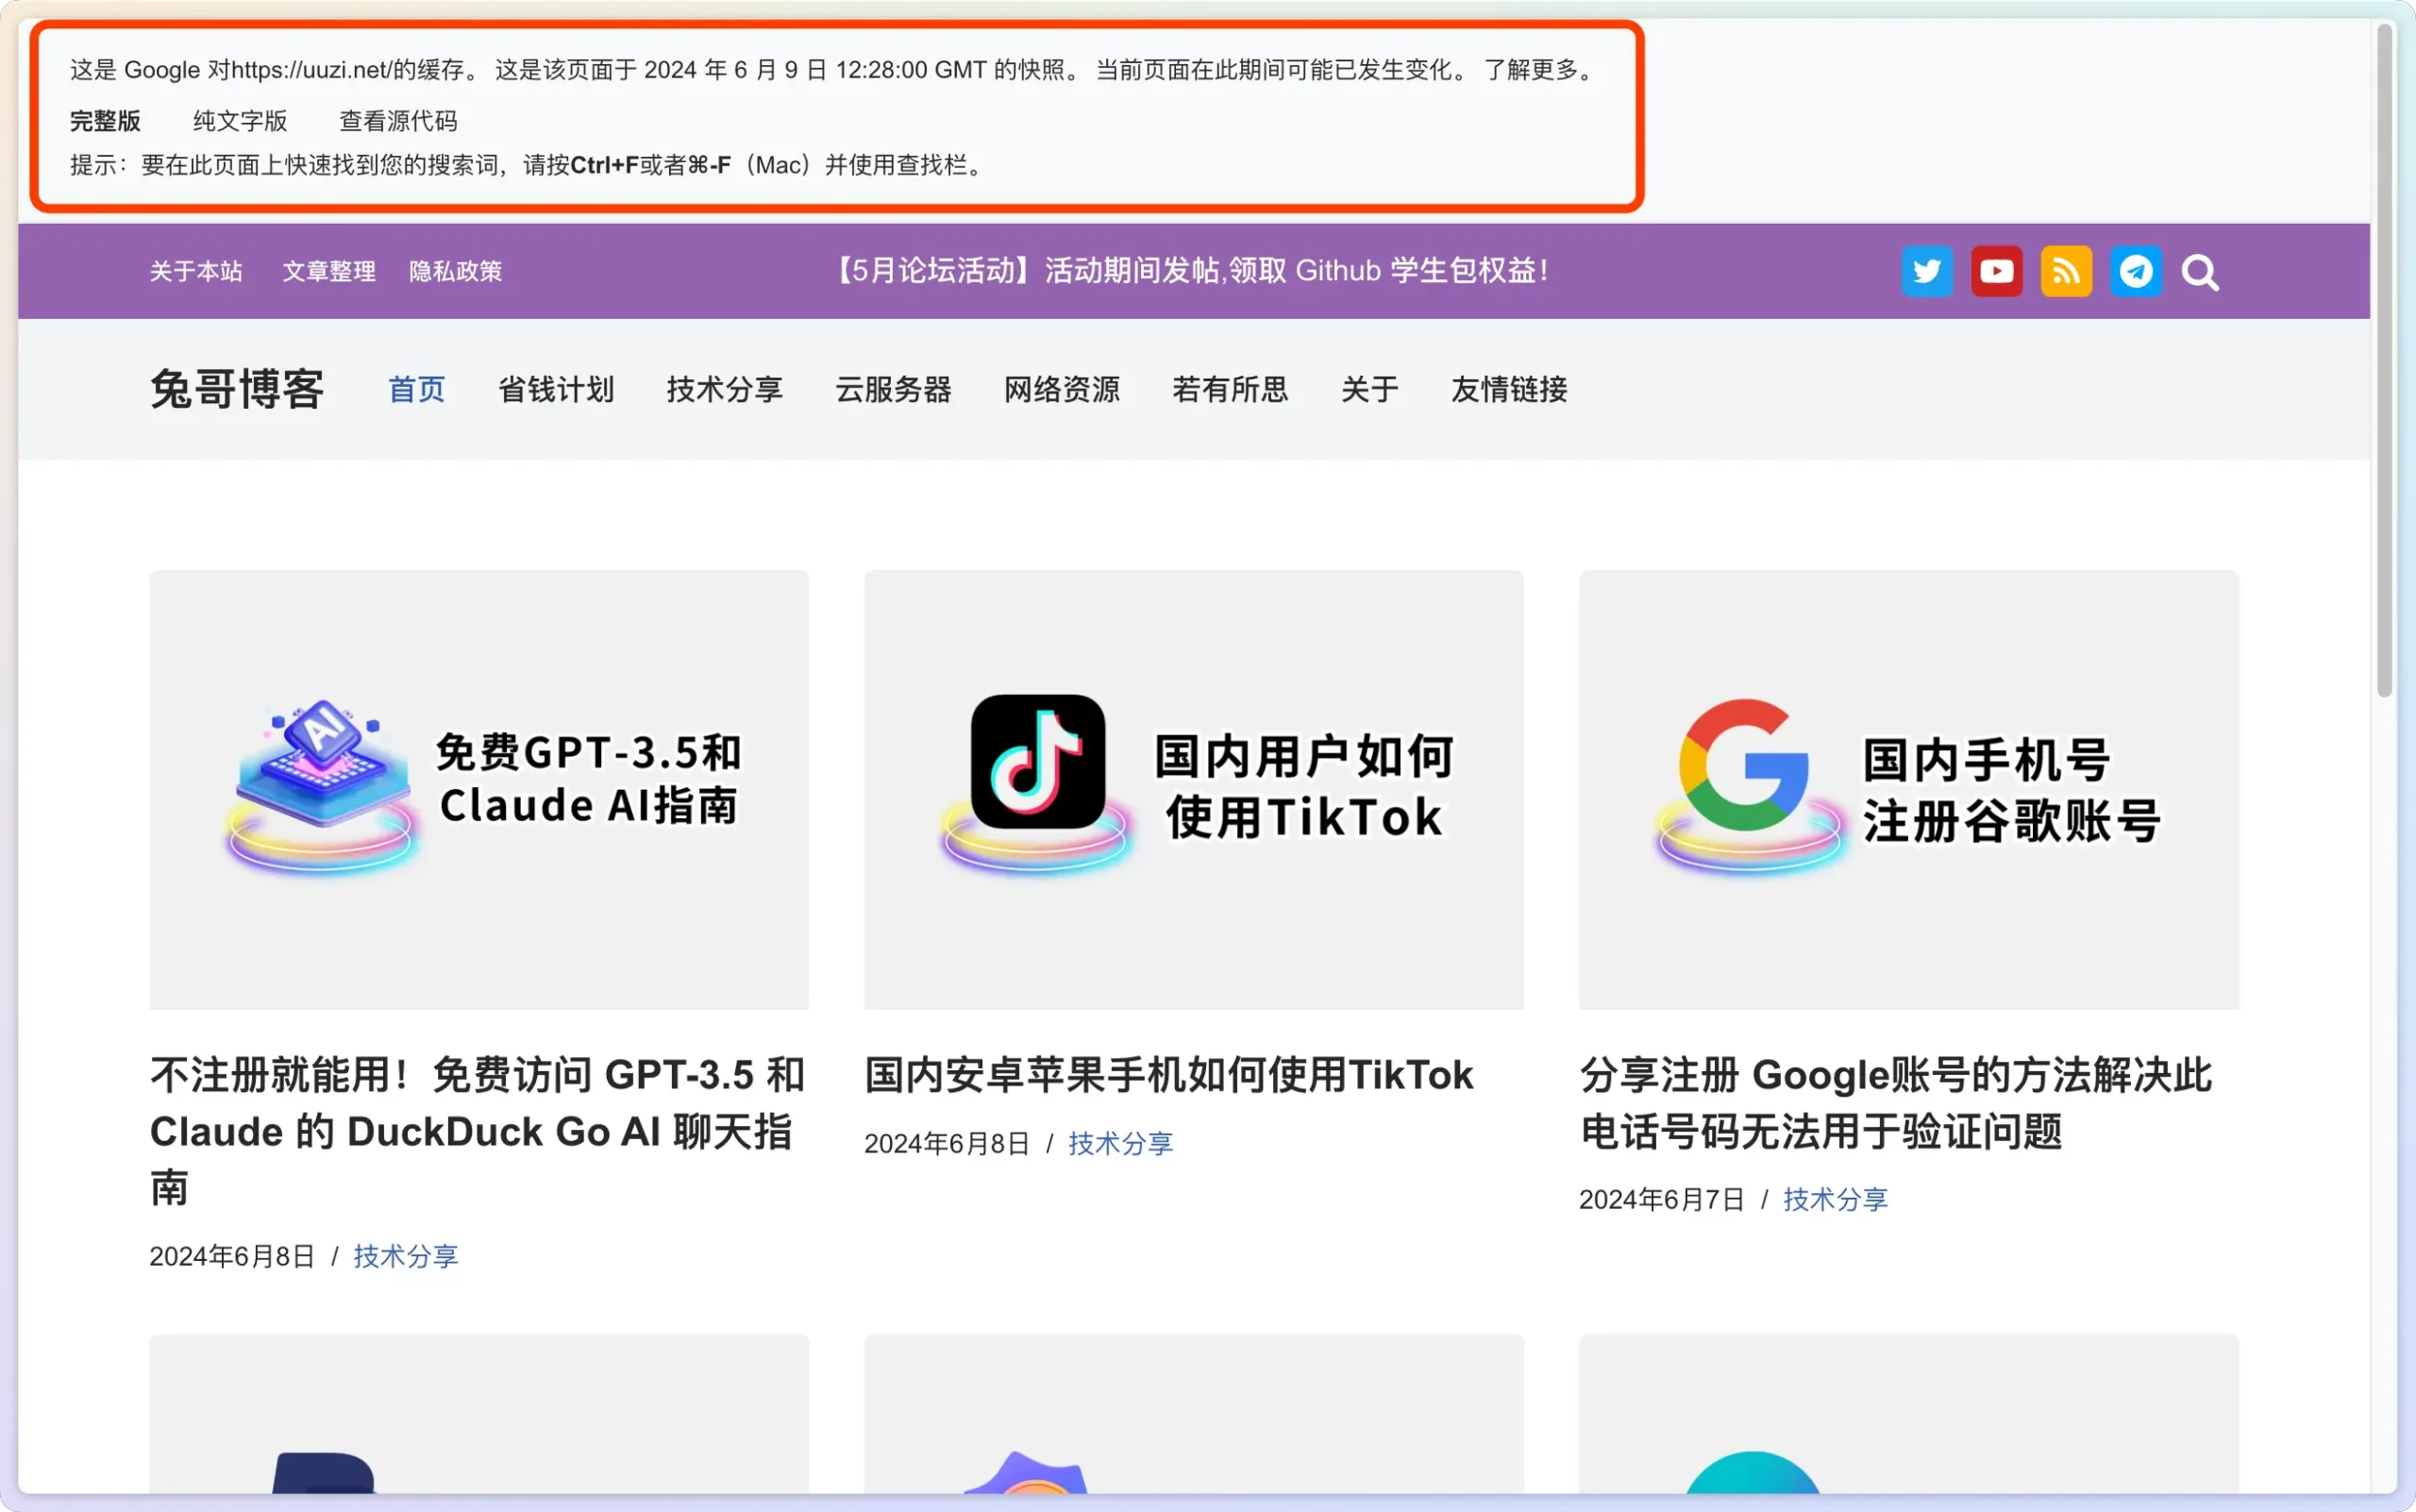Switch to the 纯文字版 cache view
The image size is (2416, 1512).
click(240, 121)
